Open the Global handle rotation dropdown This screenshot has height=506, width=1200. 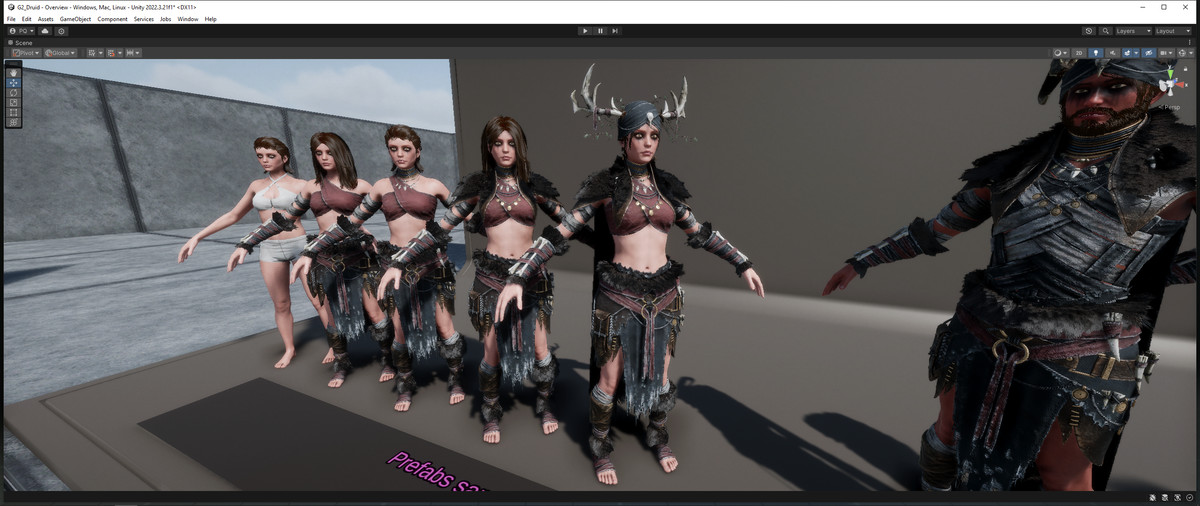coord(60,53)
